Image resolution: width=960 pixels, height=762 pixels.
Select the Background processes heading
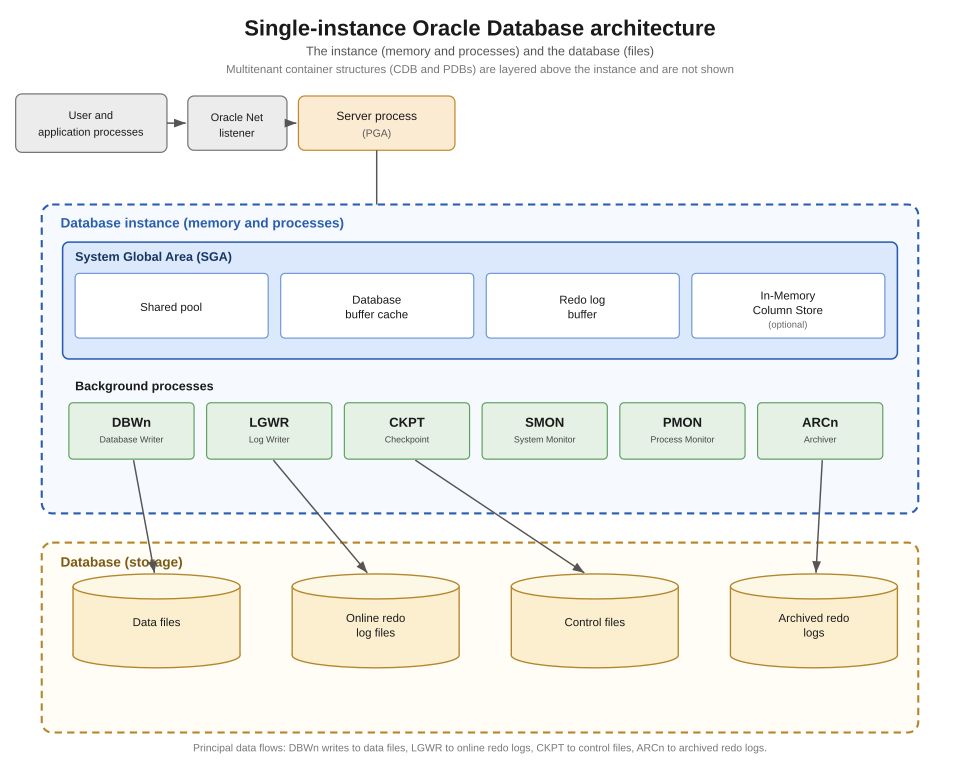[x=144, y=386]
